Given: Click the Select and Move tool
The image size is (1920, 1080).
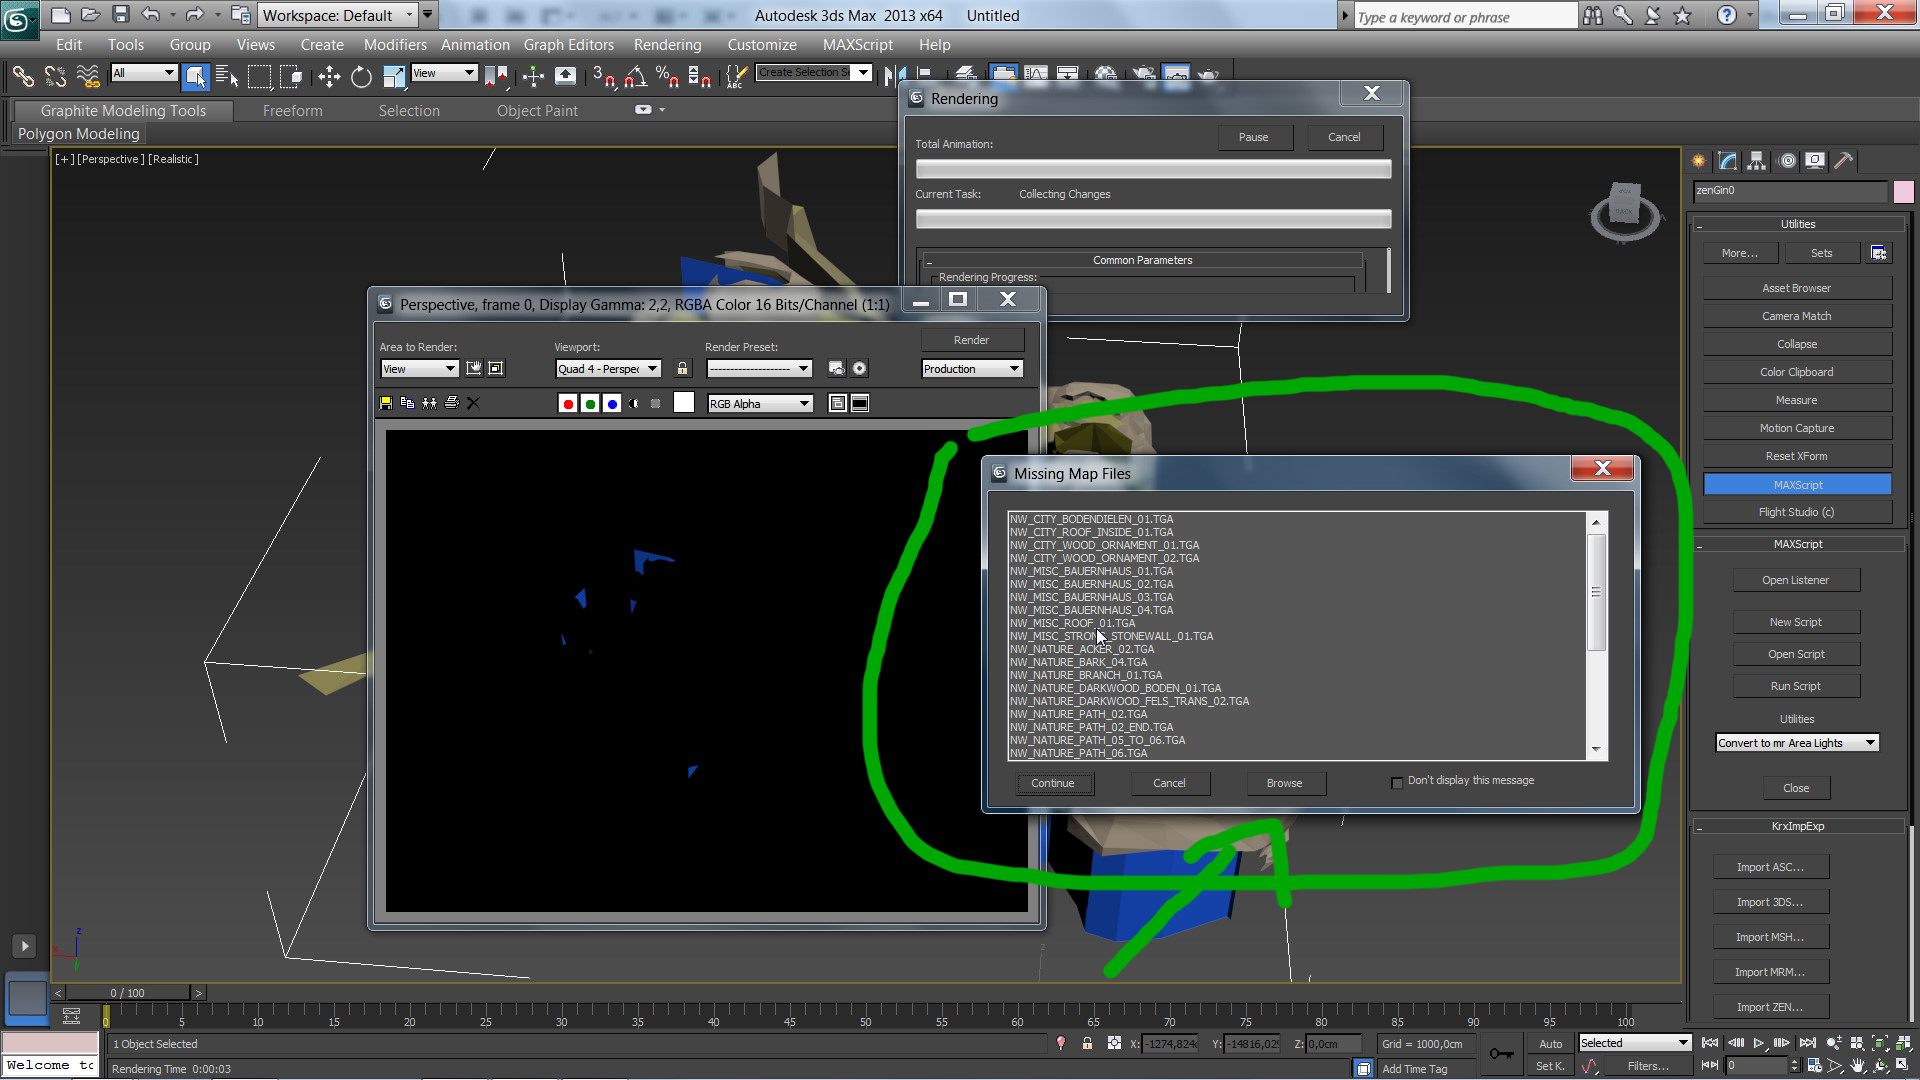Looking at the screenshot, I should (329, 76).
